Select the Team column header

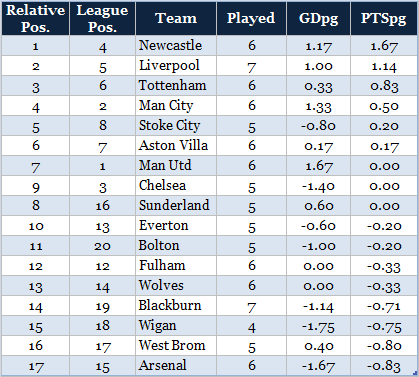pos(176,18)
